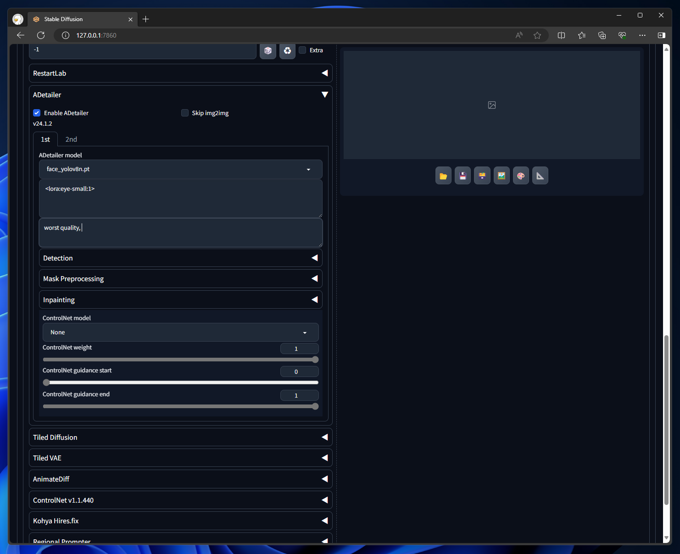Click the page vertical scrollbar

667,420
